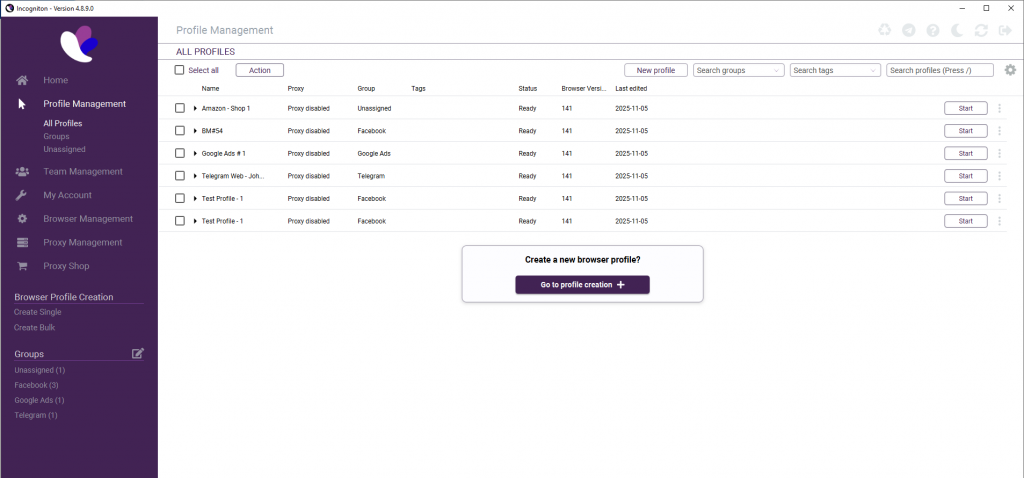This screenshot has height=478, width=1024.
Task: Open three-dot menu for Amazon - Shop 1
Action: [x=999, y=108]
